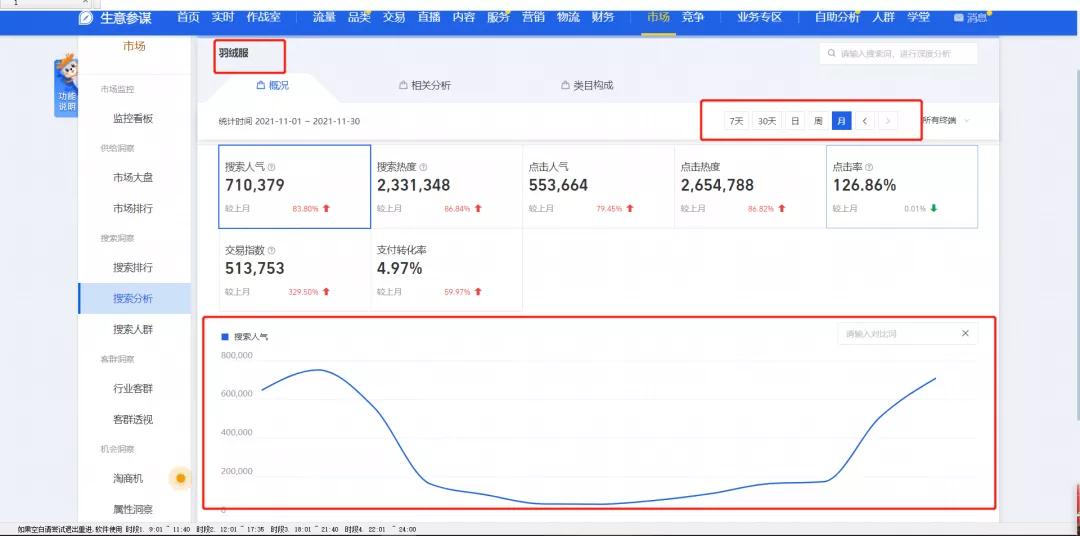Switch to the 概况 tab

273,85
